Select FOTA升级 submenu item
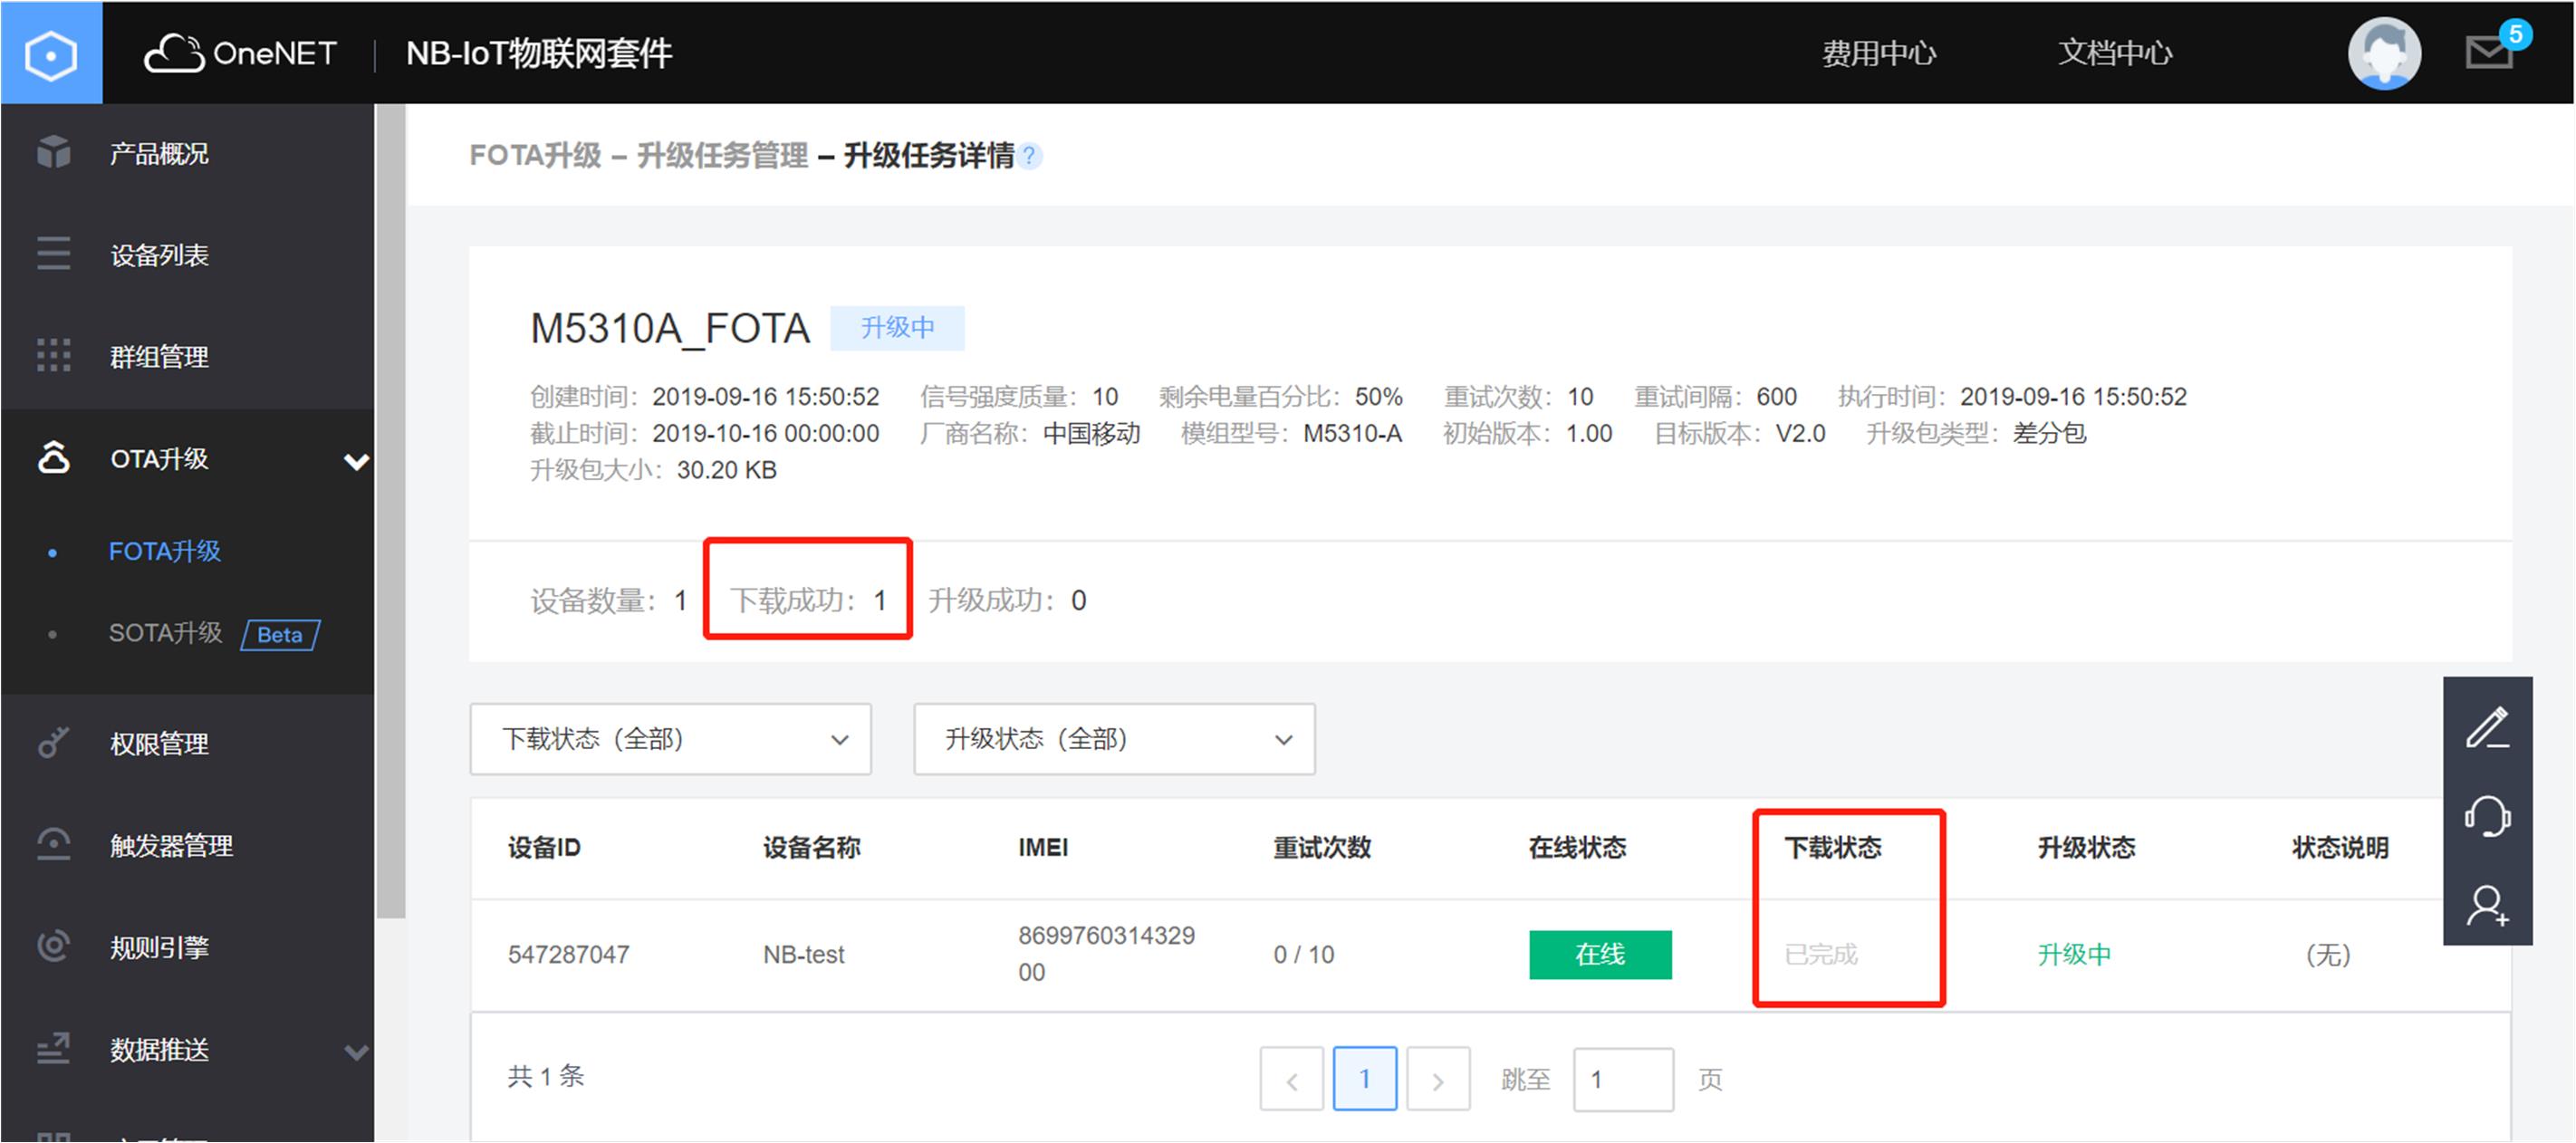This screenshot has width=2576, height=1143. 164,551
